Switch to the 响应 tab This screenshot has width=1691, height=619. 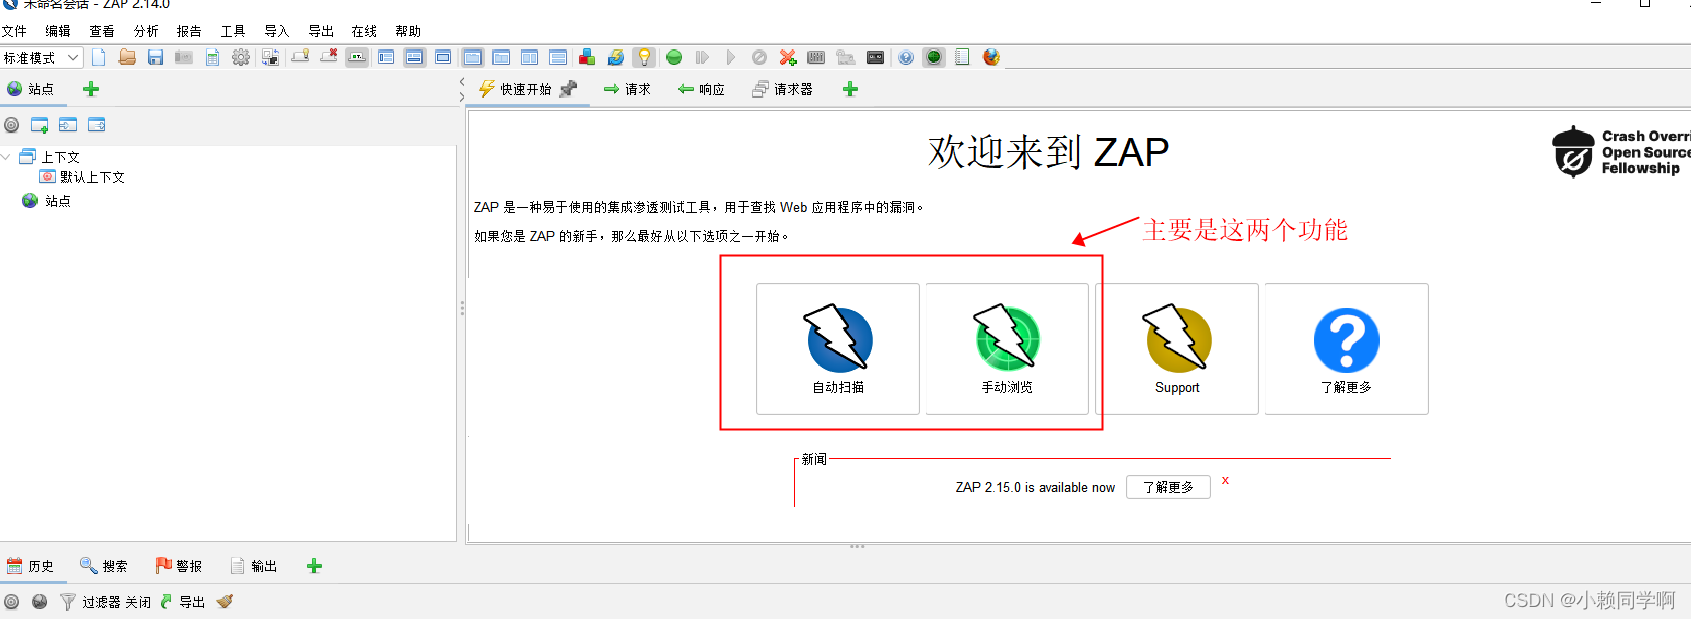pos(701,89)
